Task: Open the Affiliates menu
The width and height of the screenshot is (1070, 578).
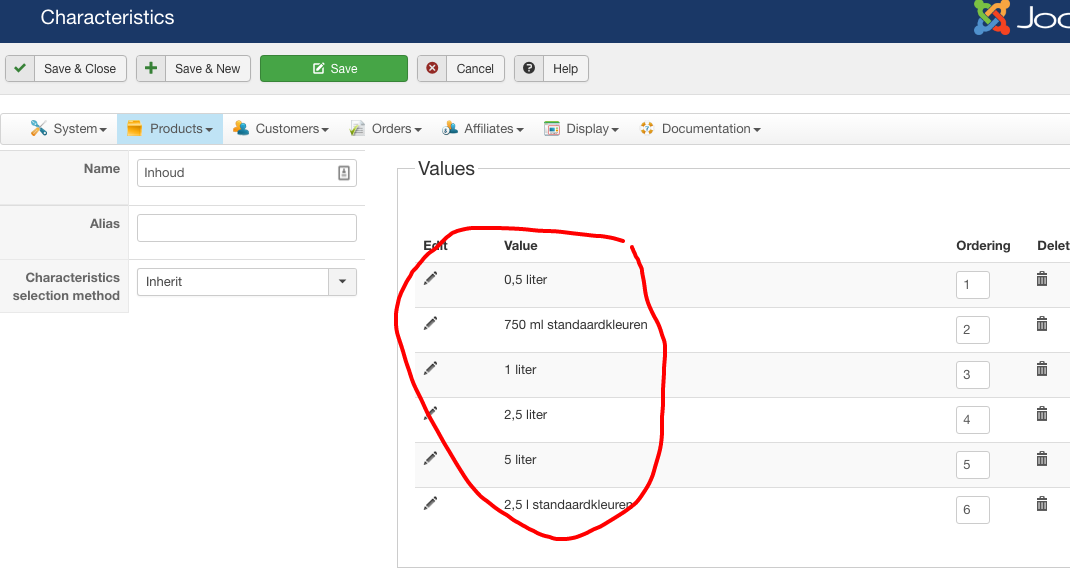Action: click(x=482, y=128)
